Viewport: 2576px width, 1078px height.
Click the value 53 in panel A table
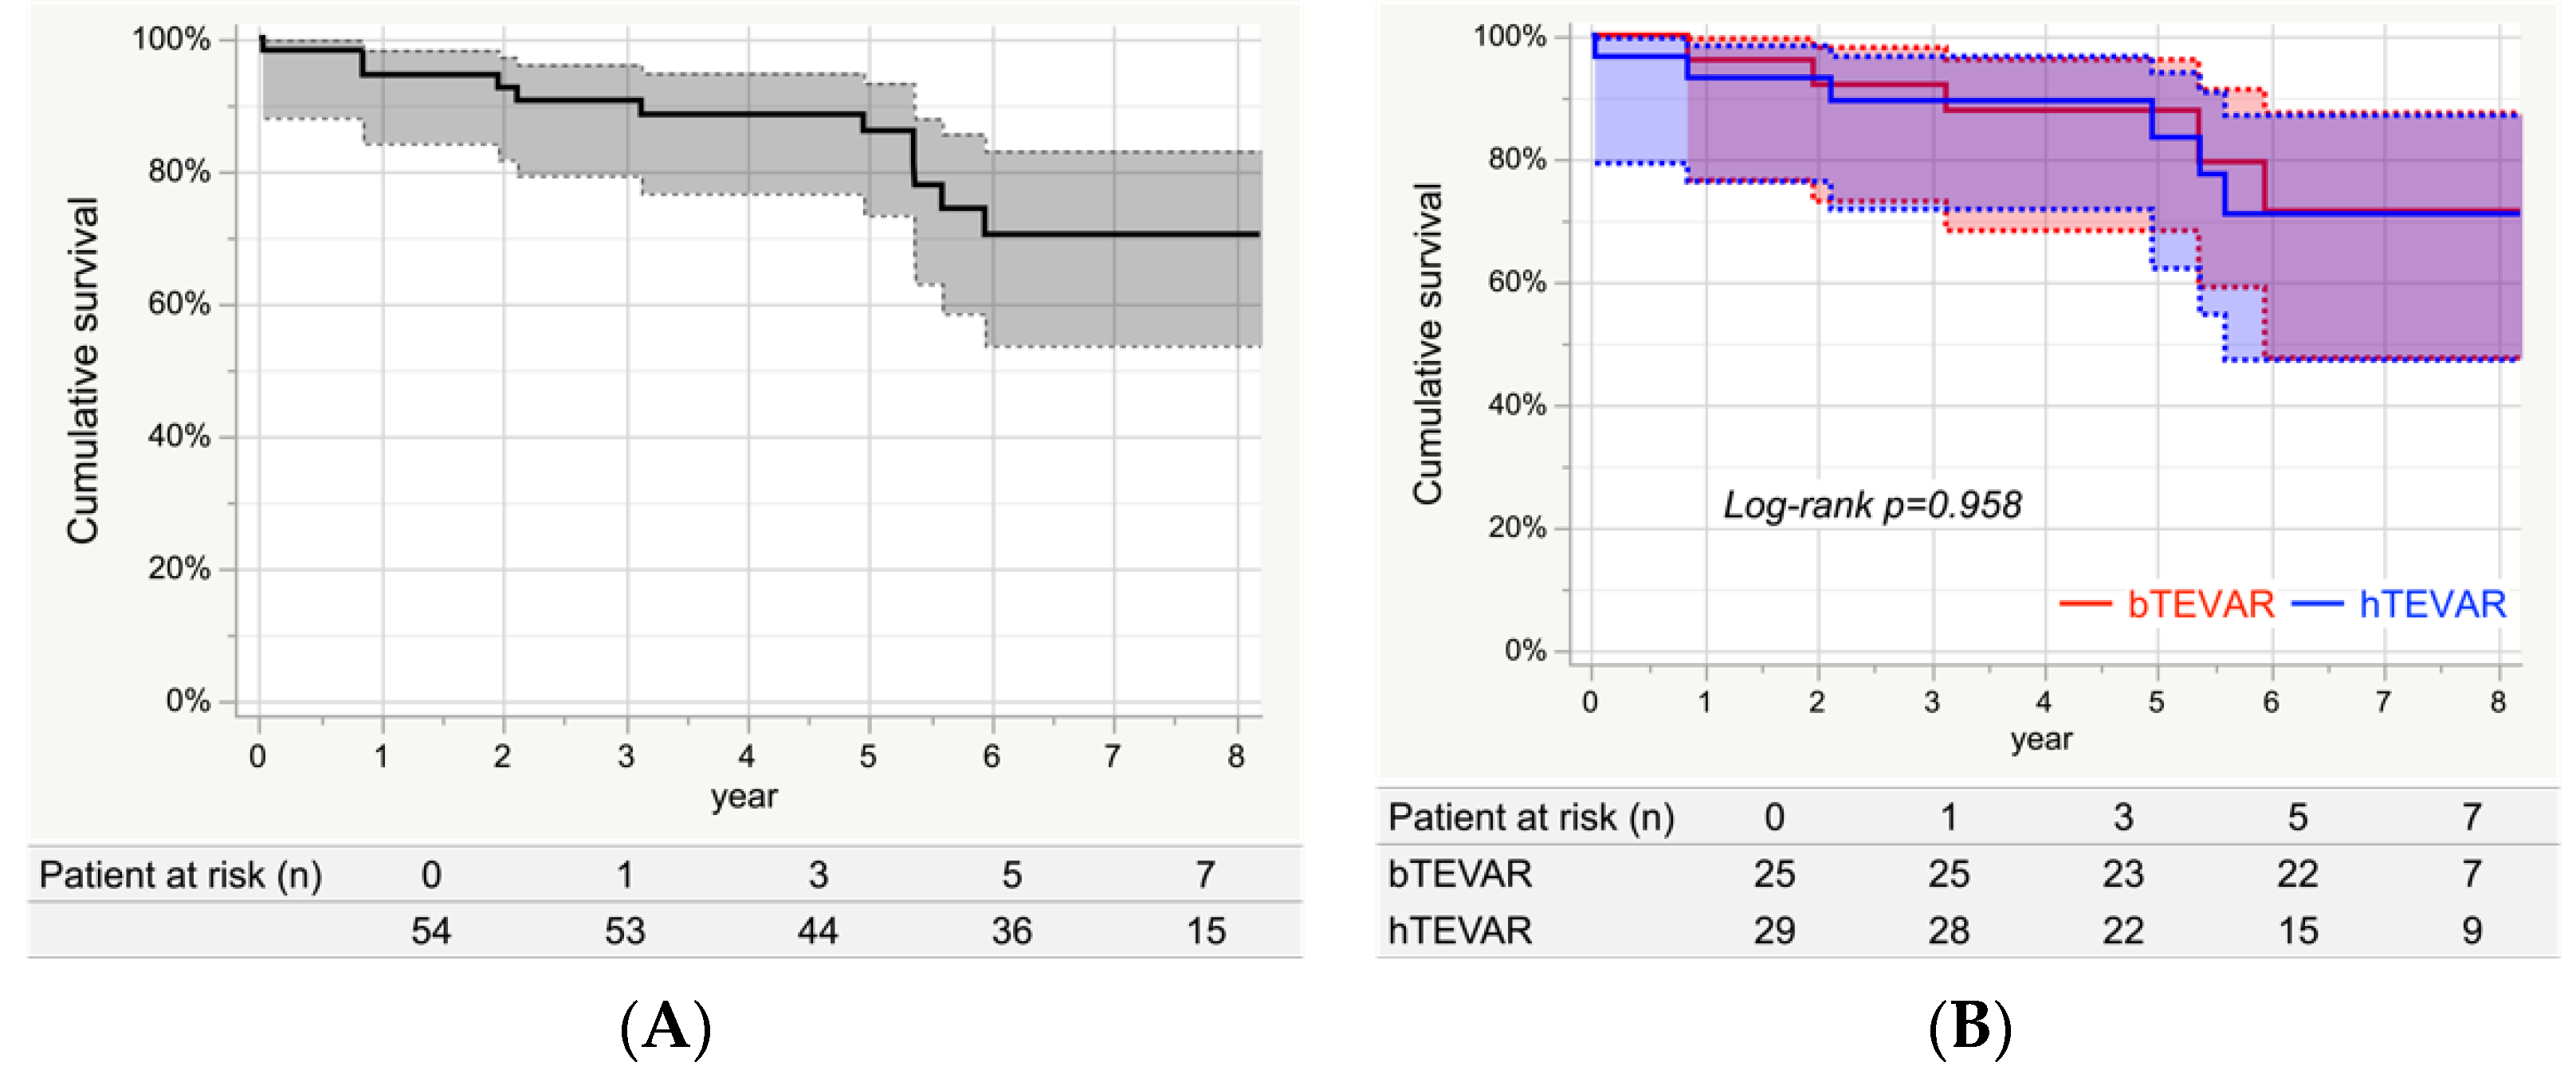tap(625, 931)
